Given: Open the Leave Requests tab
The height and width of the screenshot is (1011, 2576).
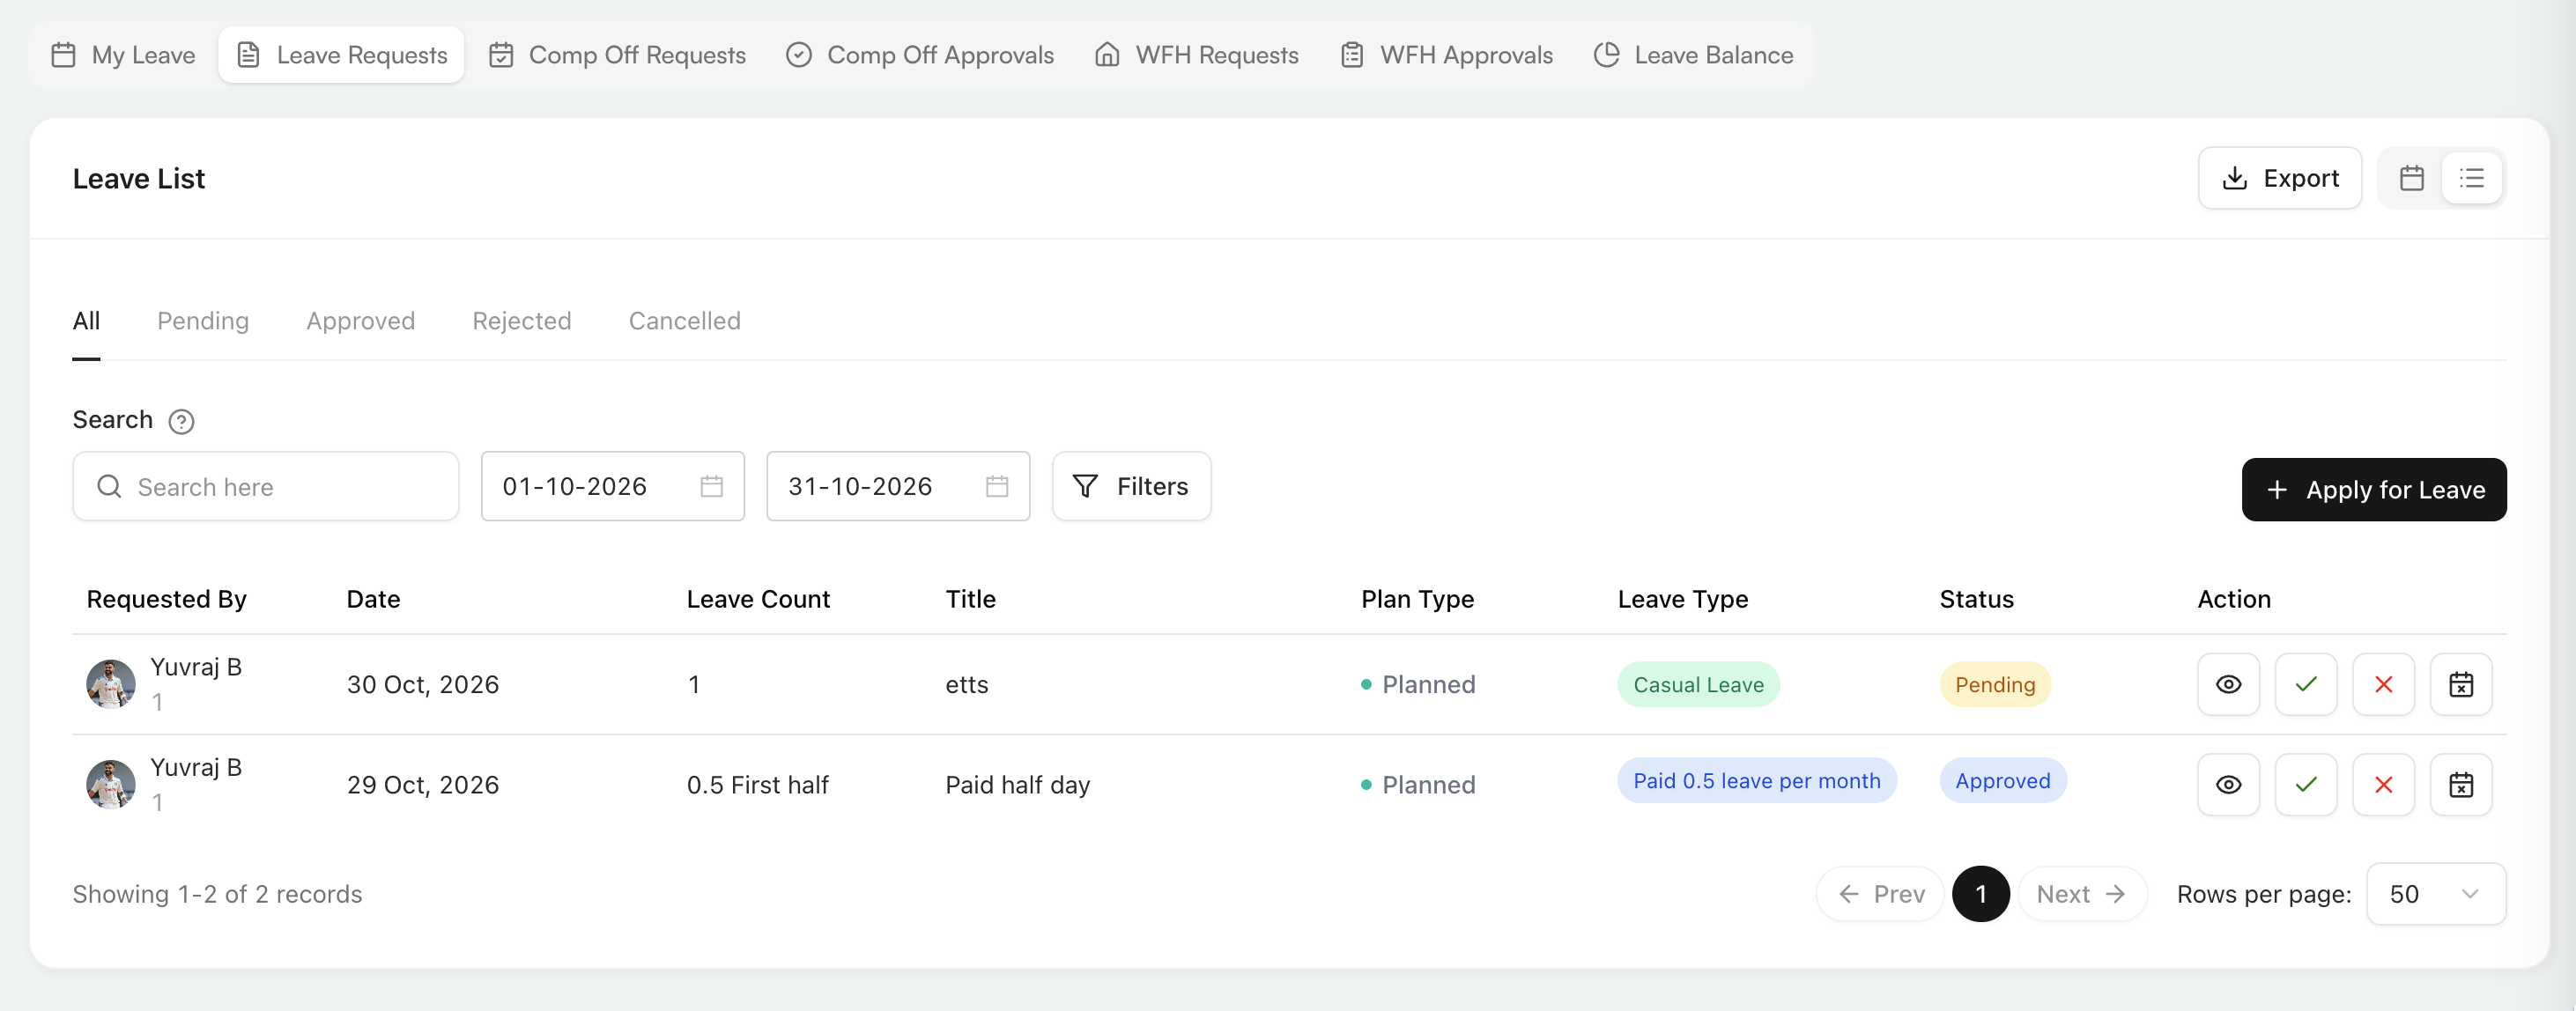Looking at the screenshot, I should (341, 55).
